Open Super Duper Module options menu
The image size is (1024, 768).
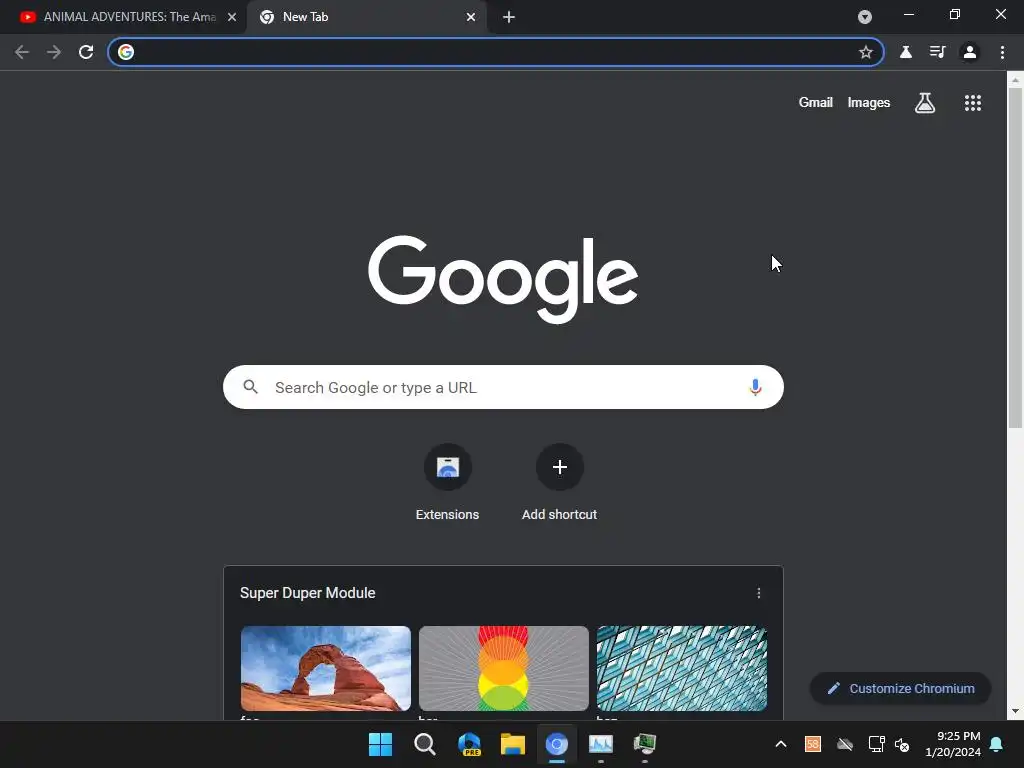(x=758, y=593)
